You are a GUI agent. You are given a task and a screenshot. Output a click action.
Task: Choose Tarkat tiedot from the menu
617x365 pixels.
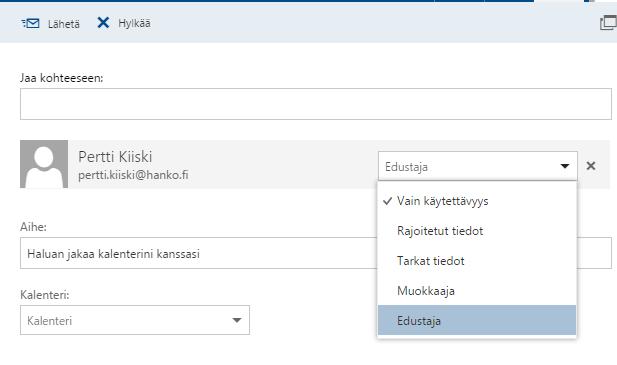tap(477, 261)
